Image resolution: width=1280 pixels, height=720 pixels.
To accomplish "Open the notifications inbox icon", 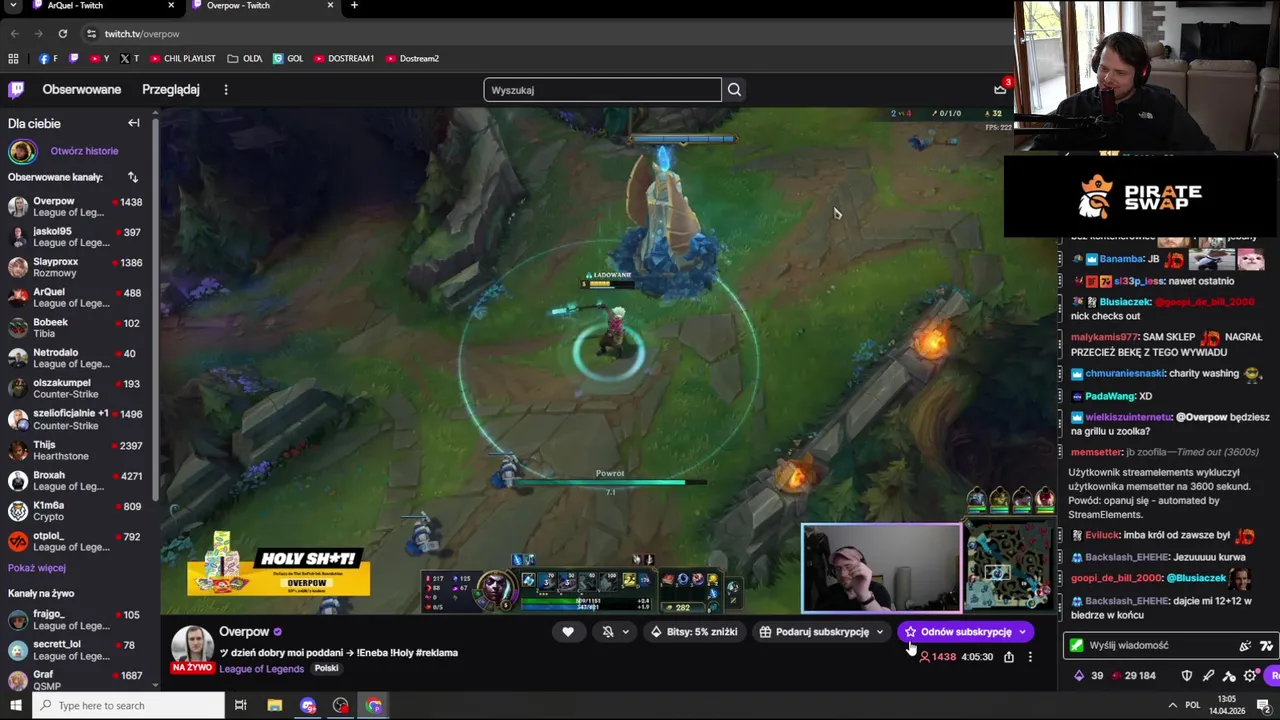I will click(1000, 90).
